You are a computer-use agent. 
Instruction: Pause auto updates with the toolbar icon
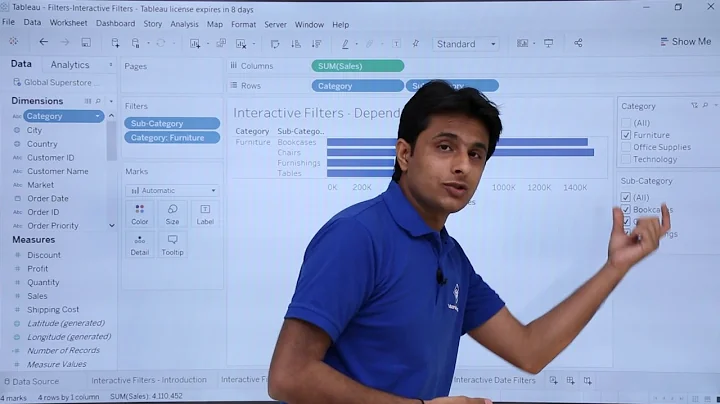[136, 43]
